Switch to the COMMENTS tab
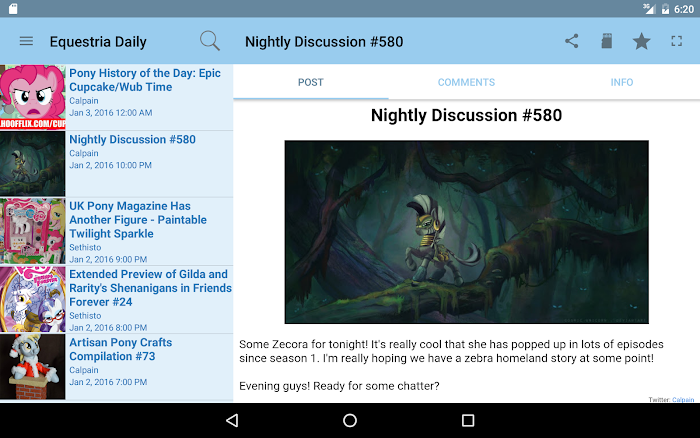The width and height of the screenshot is (700, 438). tap(466, 82)
